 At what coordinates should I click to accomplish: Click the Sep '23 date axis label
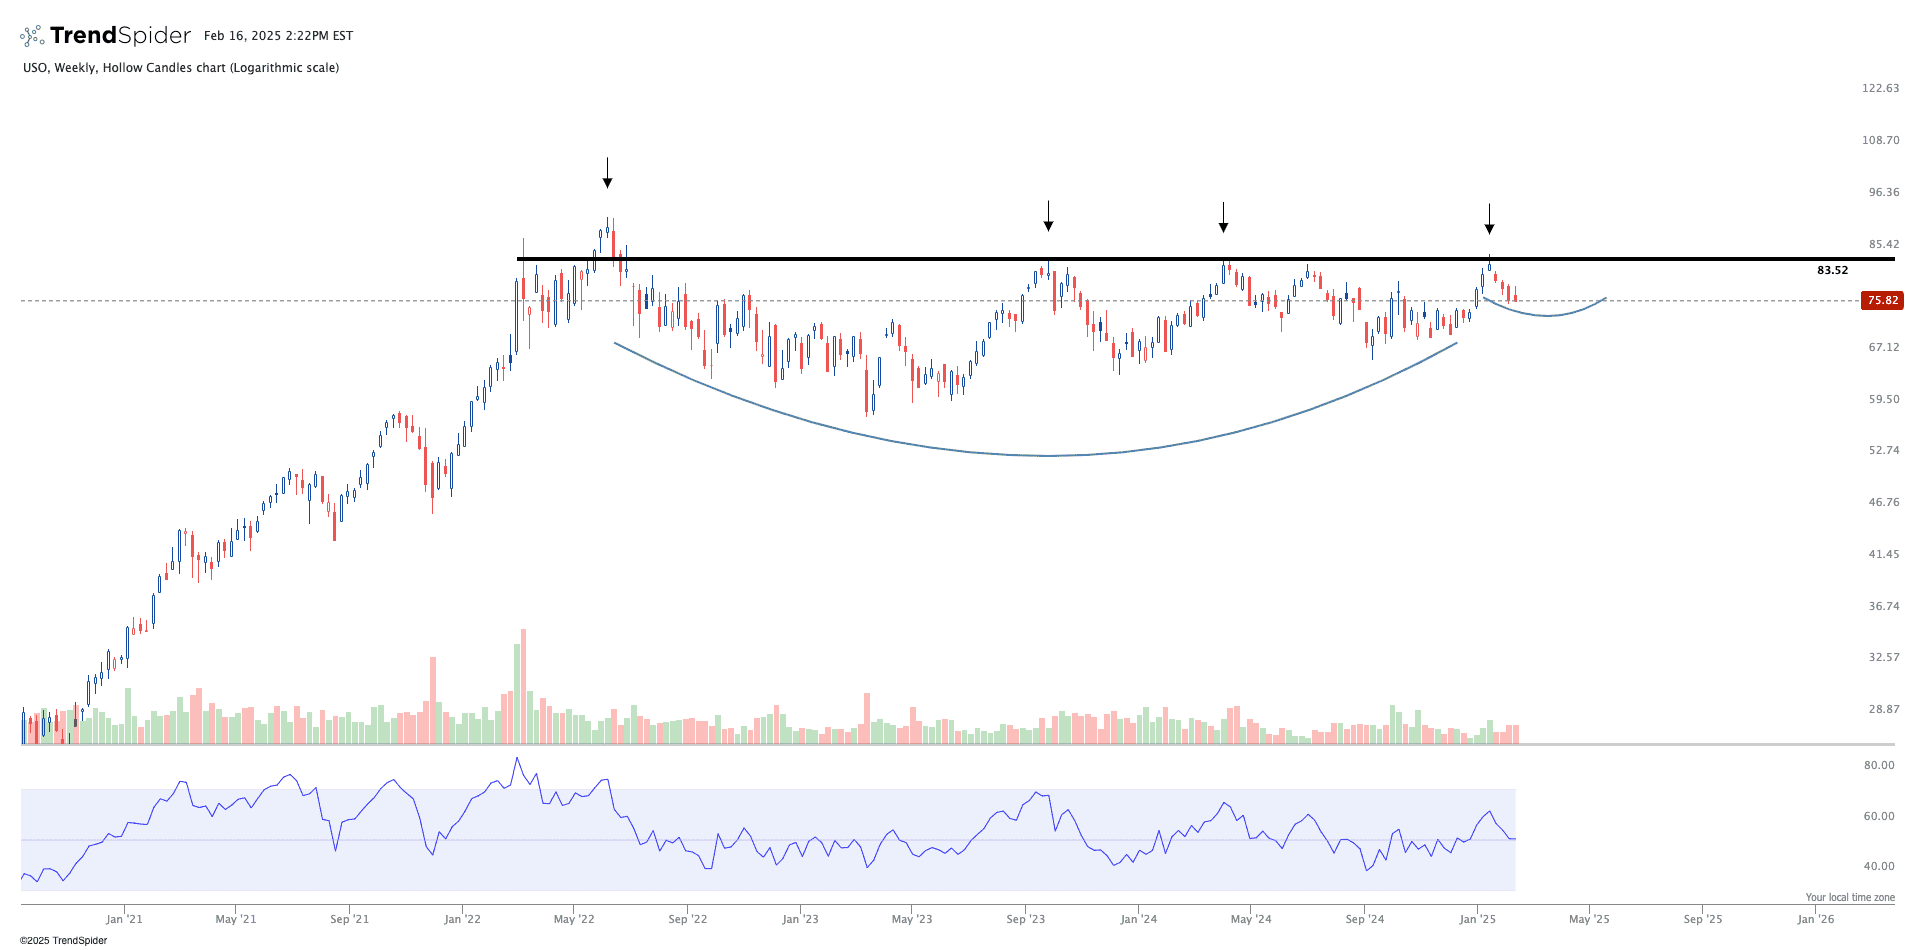tap(1025, 919)
